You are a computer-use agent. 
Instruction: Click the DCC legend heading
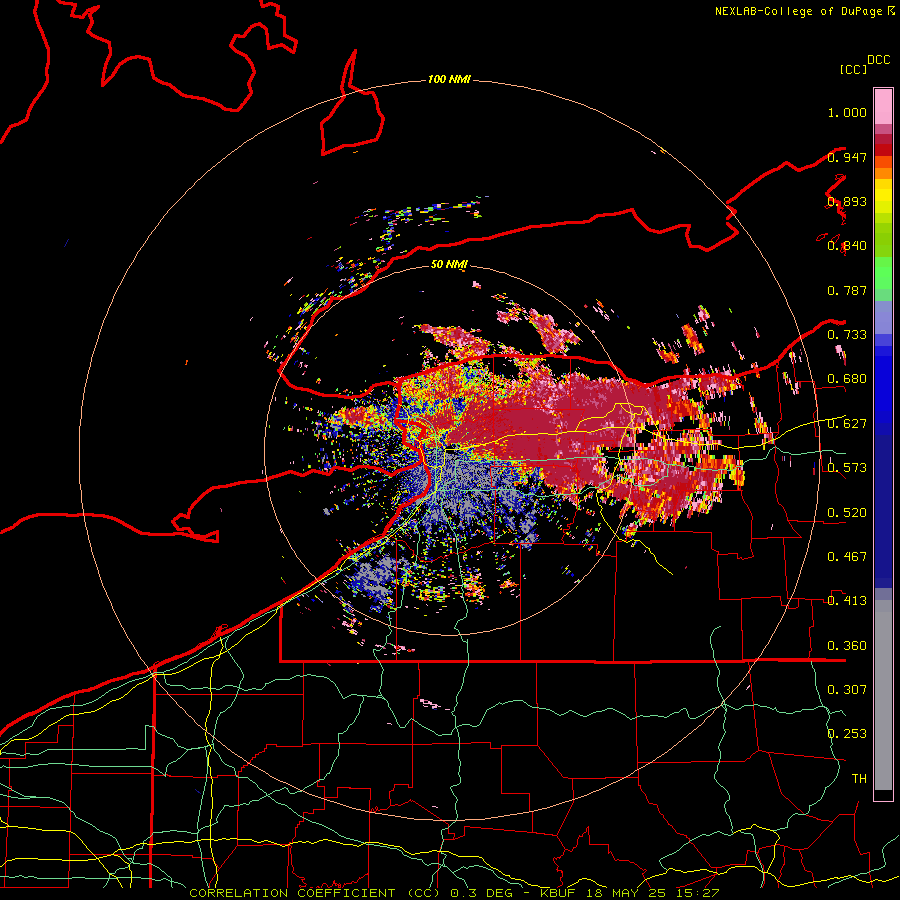click(x=878, y=60)
